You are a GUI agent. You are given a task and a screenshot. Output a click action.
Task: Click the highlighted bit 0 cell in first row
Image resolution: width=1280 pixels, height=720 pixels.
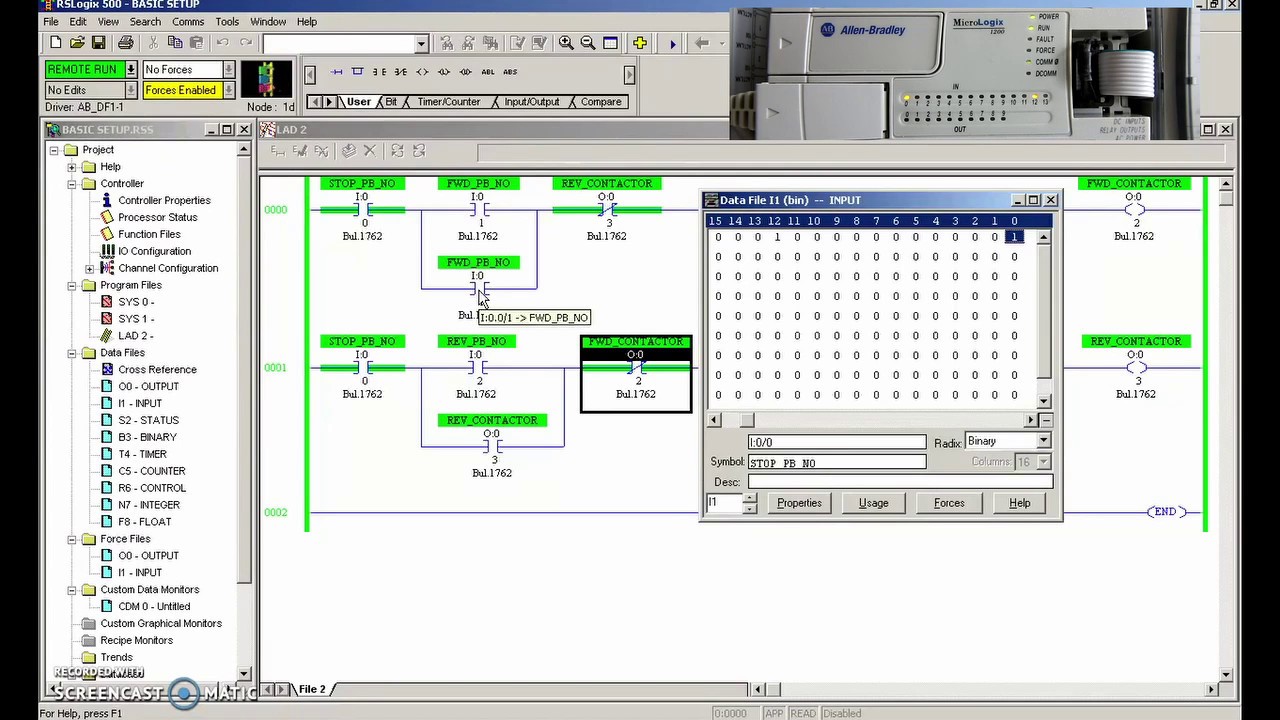1014,237
